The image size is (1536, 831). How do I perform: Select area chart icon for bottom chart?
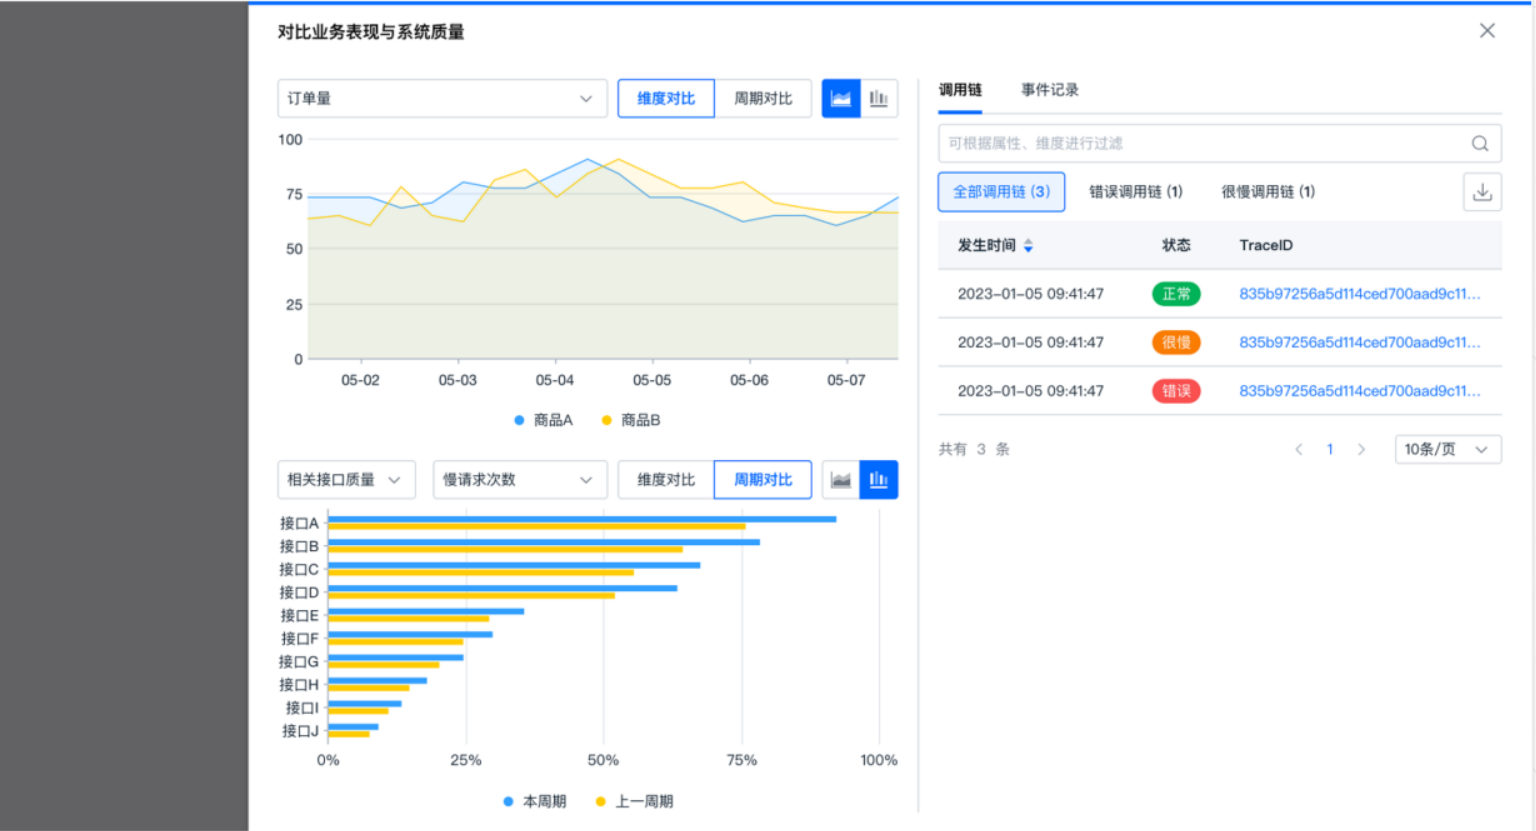point(841,480)
